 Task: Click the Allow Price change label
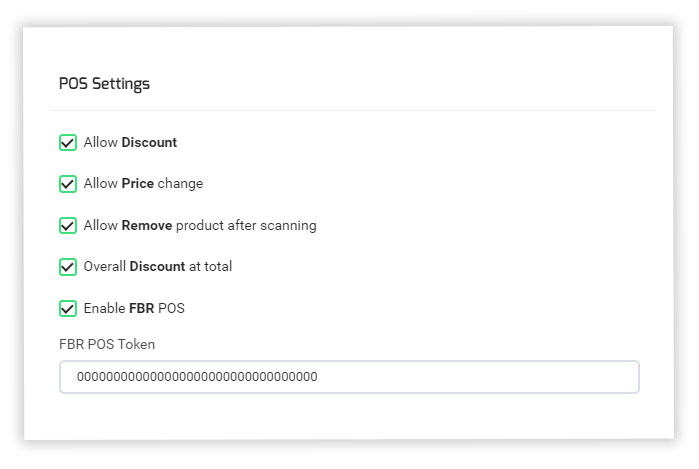pyautogui.click(x=143, y=184)
